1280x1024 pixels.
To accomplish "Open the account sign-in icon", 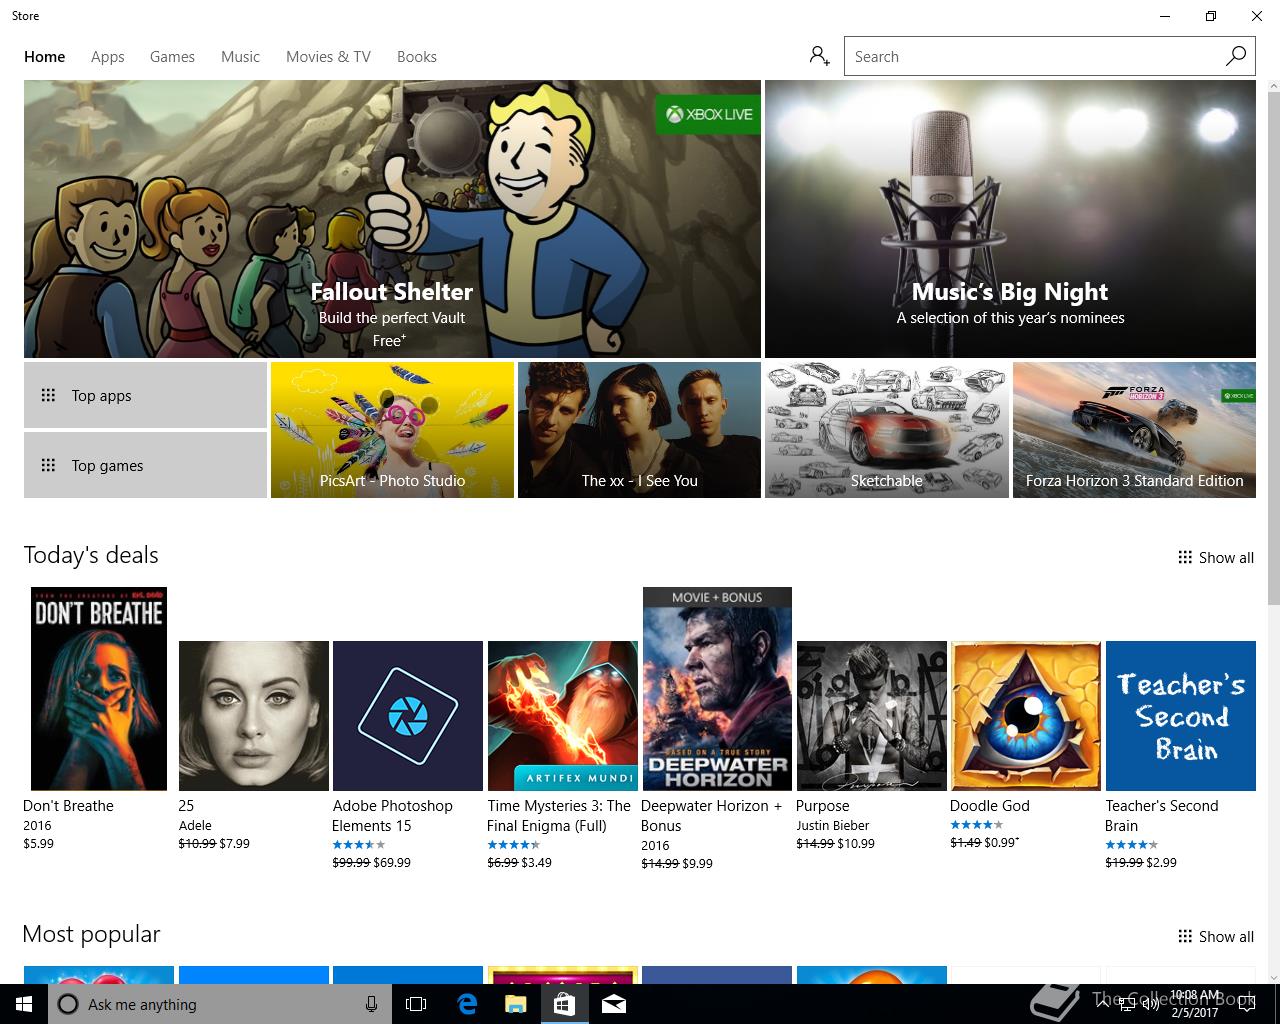I will (819, 56).
